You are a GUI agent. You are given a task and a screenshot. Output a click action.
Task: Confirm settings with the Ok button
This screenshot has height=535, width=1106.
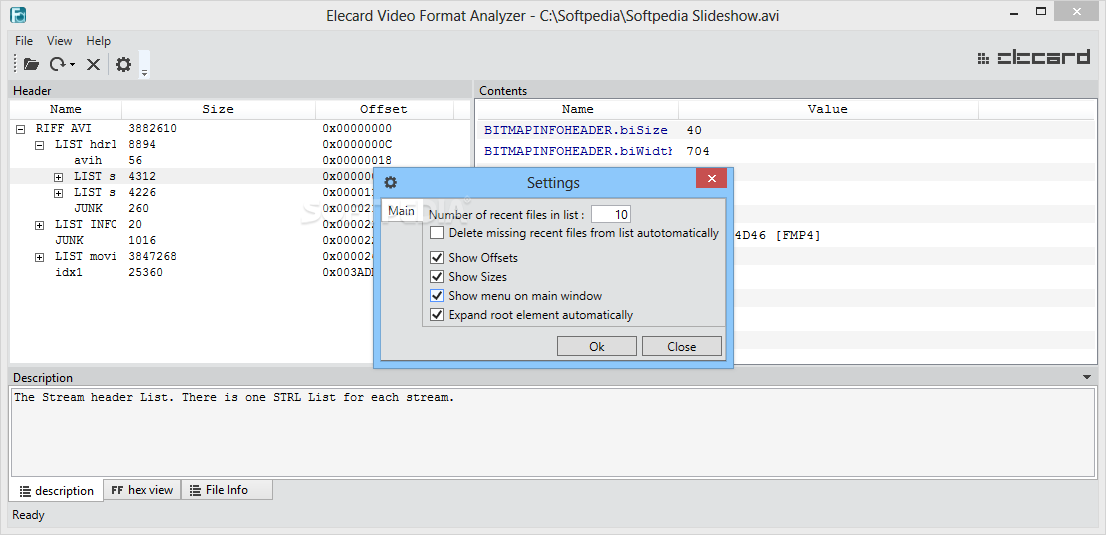597,347
